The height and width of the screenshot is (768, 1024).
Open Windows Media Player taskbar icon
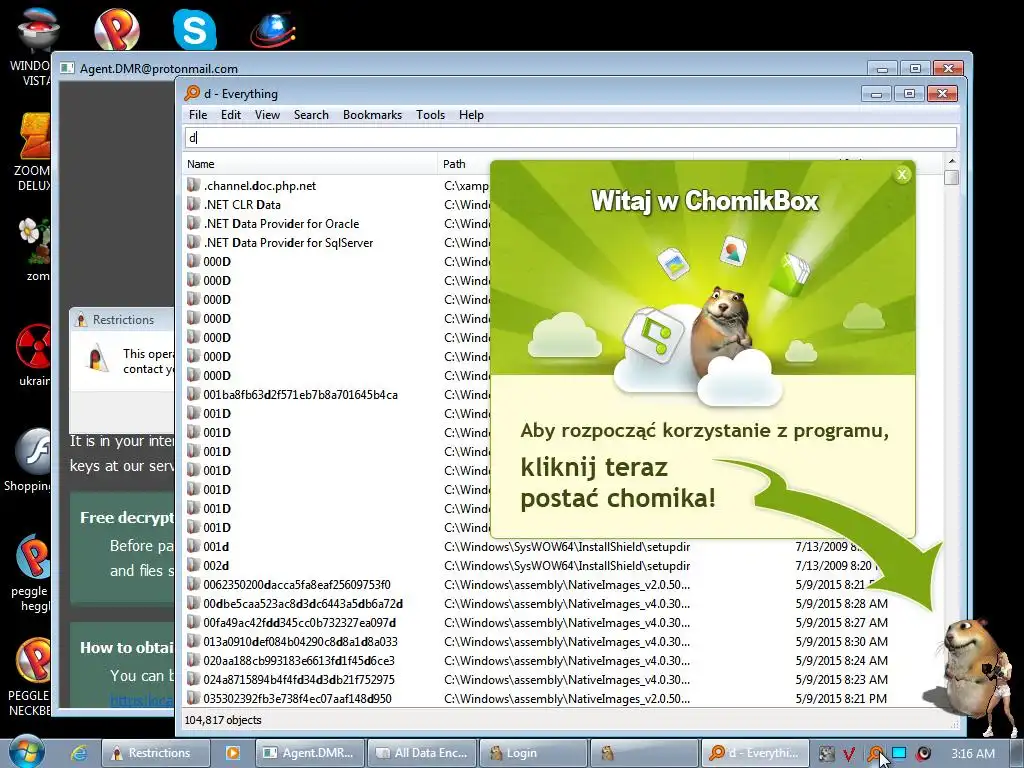click(232, 753)
